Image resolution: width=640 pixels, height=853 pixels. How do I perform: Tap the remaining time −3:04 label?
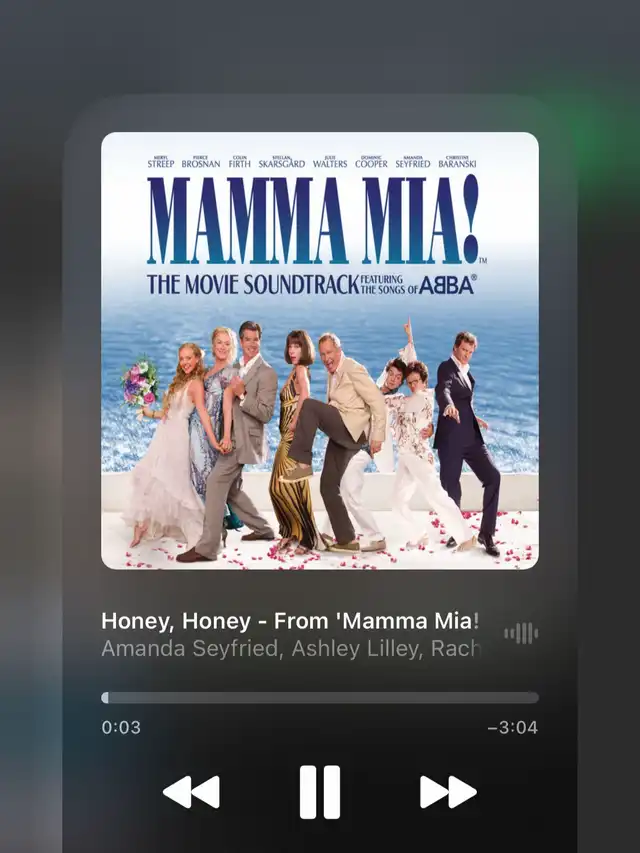click(x=513, y=727)
